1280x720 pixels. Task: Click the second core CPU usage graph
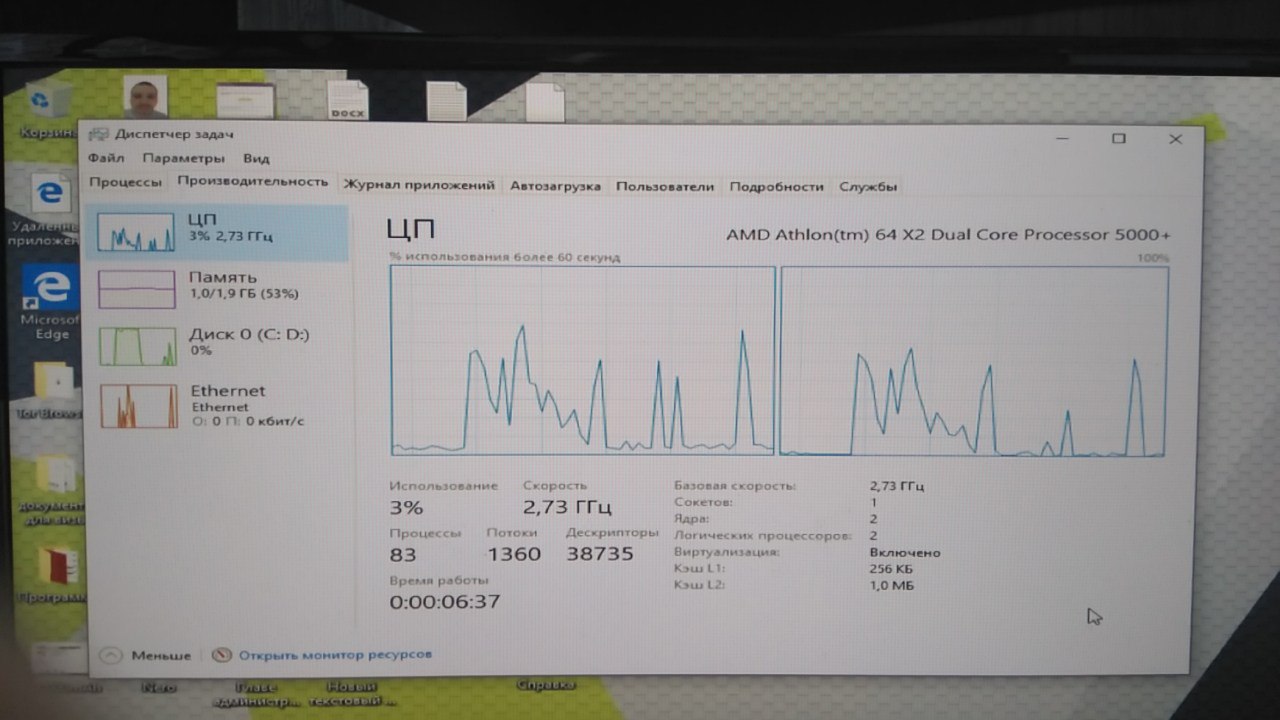(973, 361)
